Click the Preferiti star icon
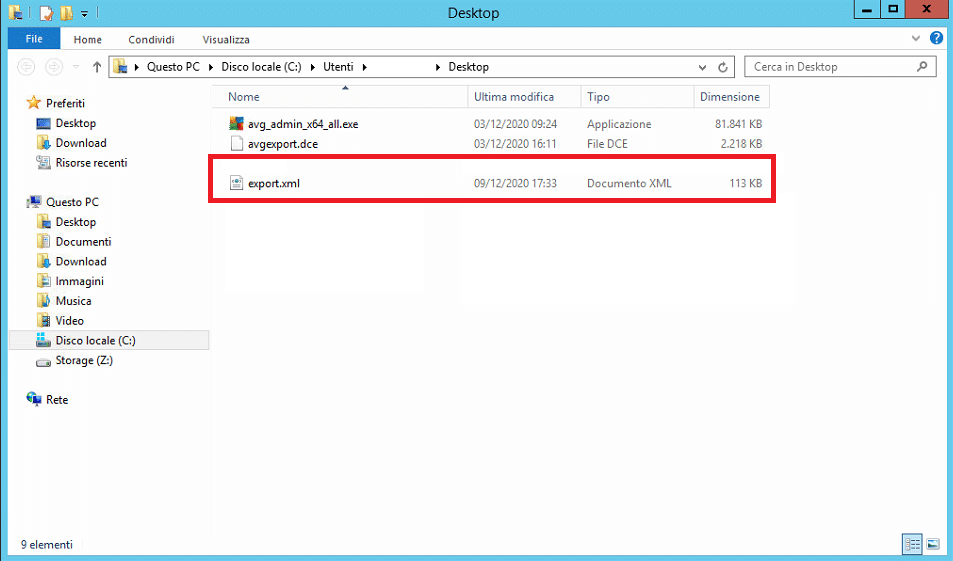The image size is (953, 561). 33,103
